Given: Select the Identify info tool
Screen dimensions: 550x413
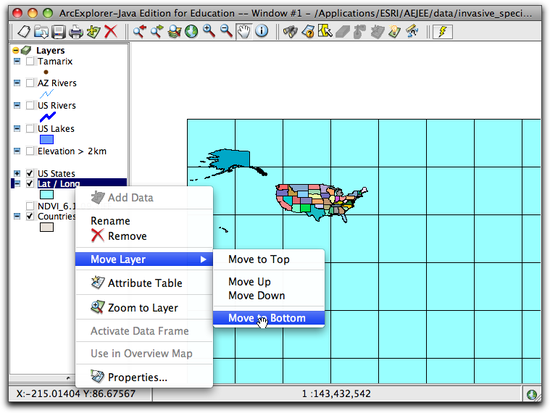Looking at the screenshot, I should pyautogui.click(x=262, y=31).
